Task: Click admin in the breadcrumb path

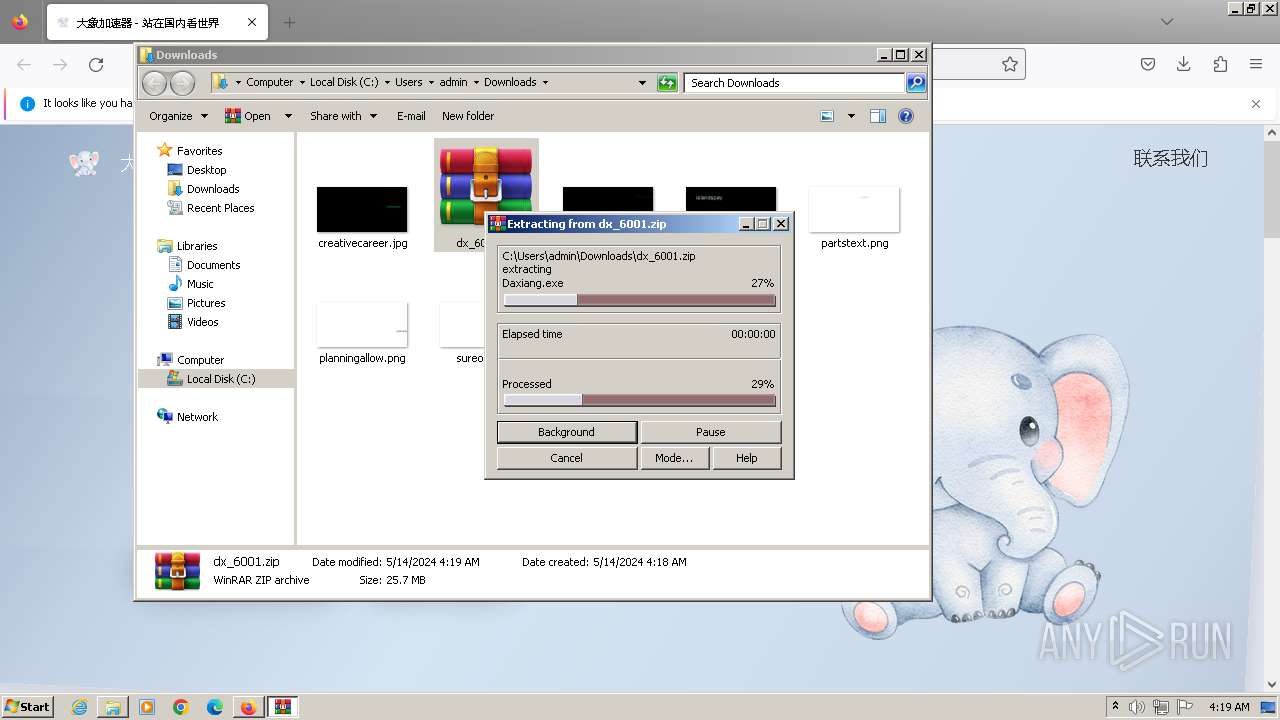Action: point(454,83)
